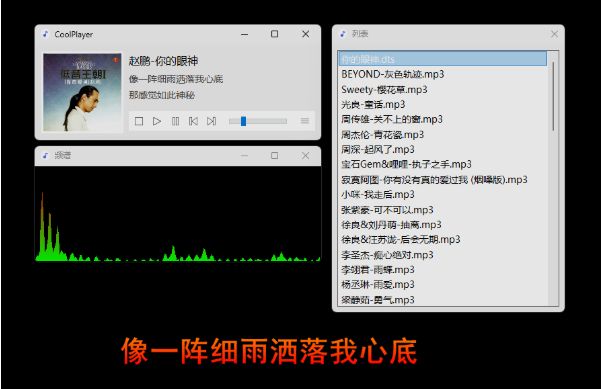Select 周传雄-关不上的窗.mp3 in playlist

443,119
